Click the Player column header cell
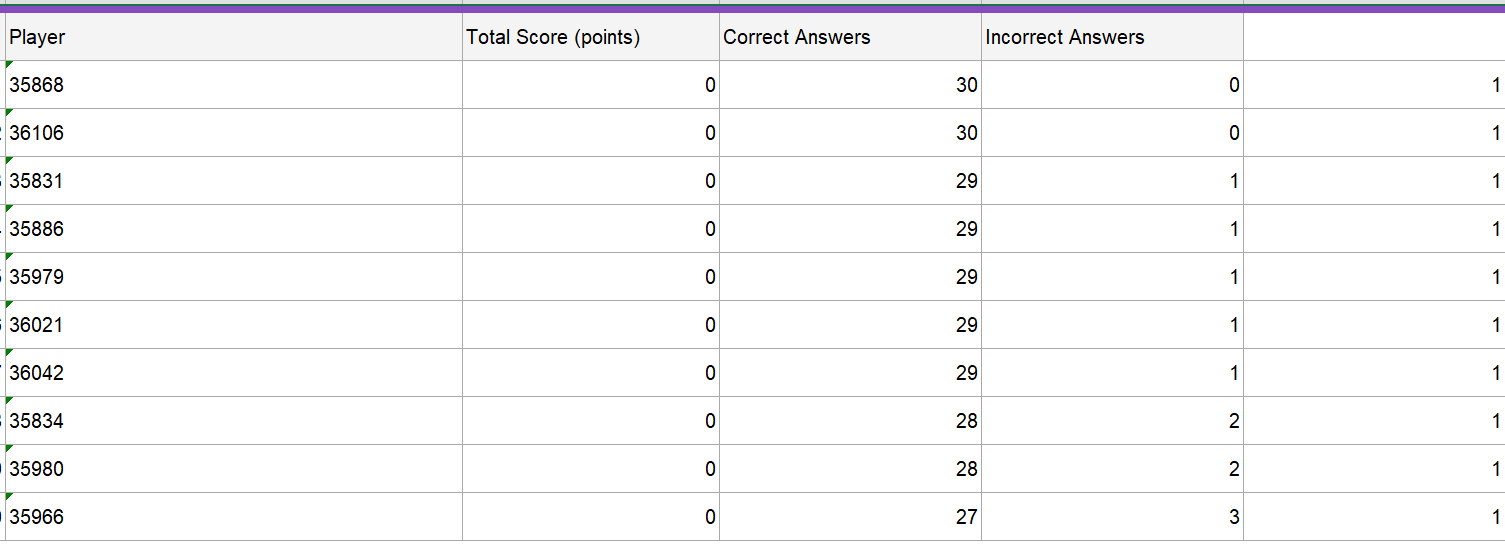Image resolution: width=1505 pixels, height=545 pixels. [233, 37]
